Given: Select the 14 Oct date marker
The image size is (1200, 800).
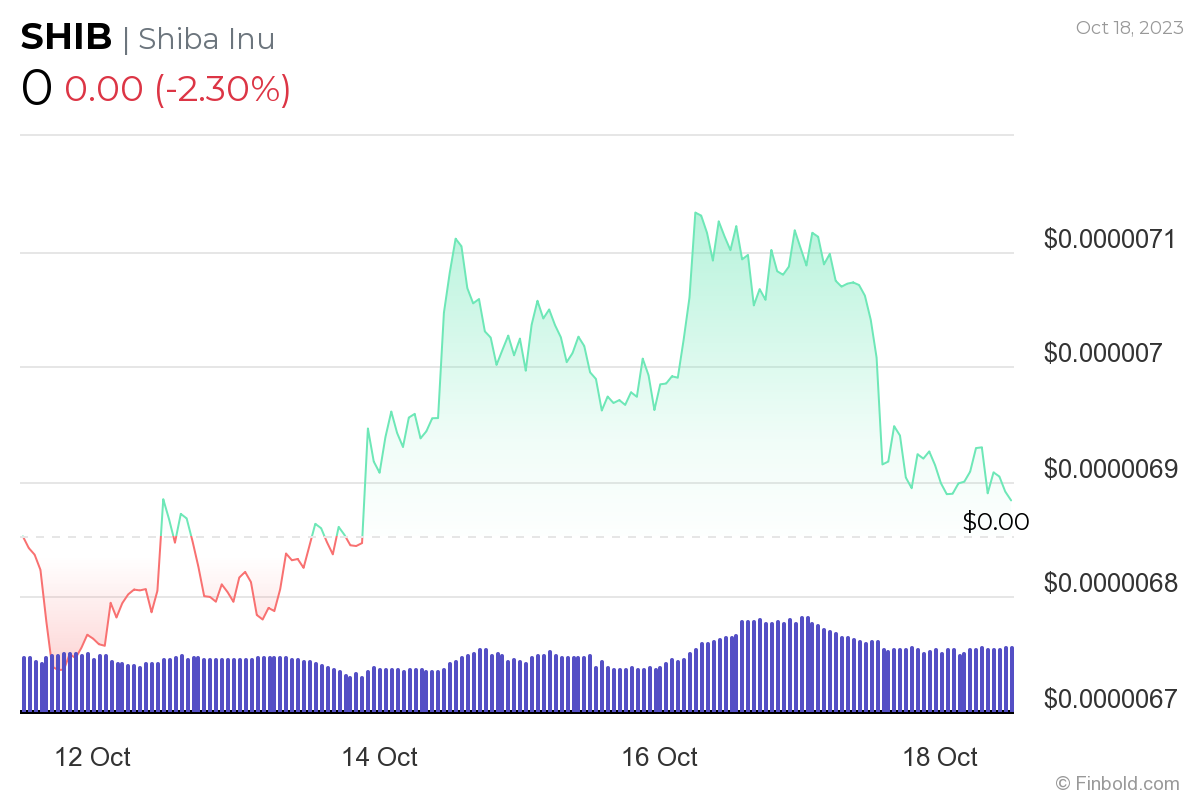Looking at the screenshot, I should pyautogui.click(x=379, y=757).
